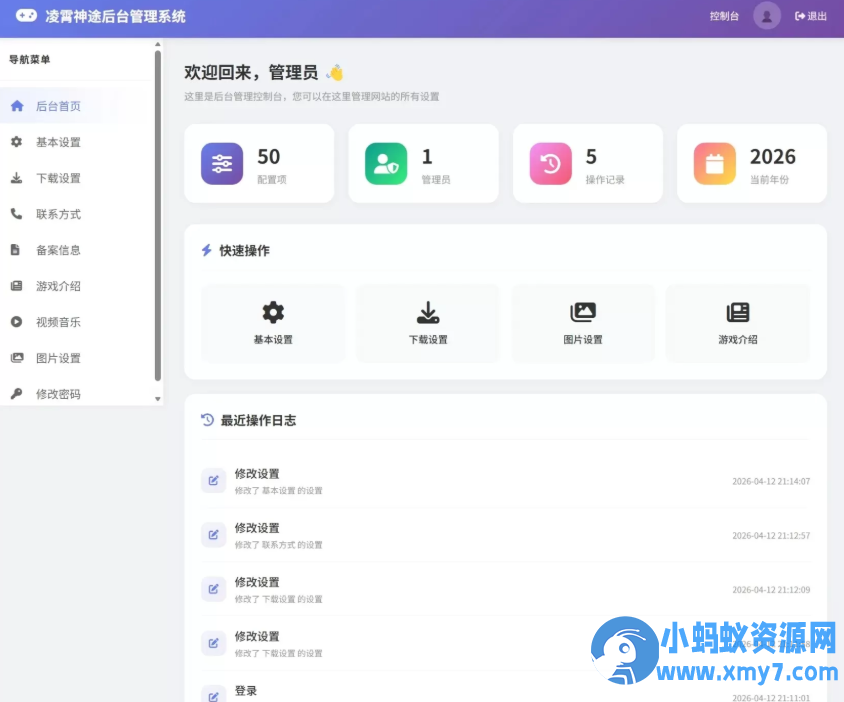
Task: Select 后台首页 in the navigation menu
Action: (x=57, y=105)
